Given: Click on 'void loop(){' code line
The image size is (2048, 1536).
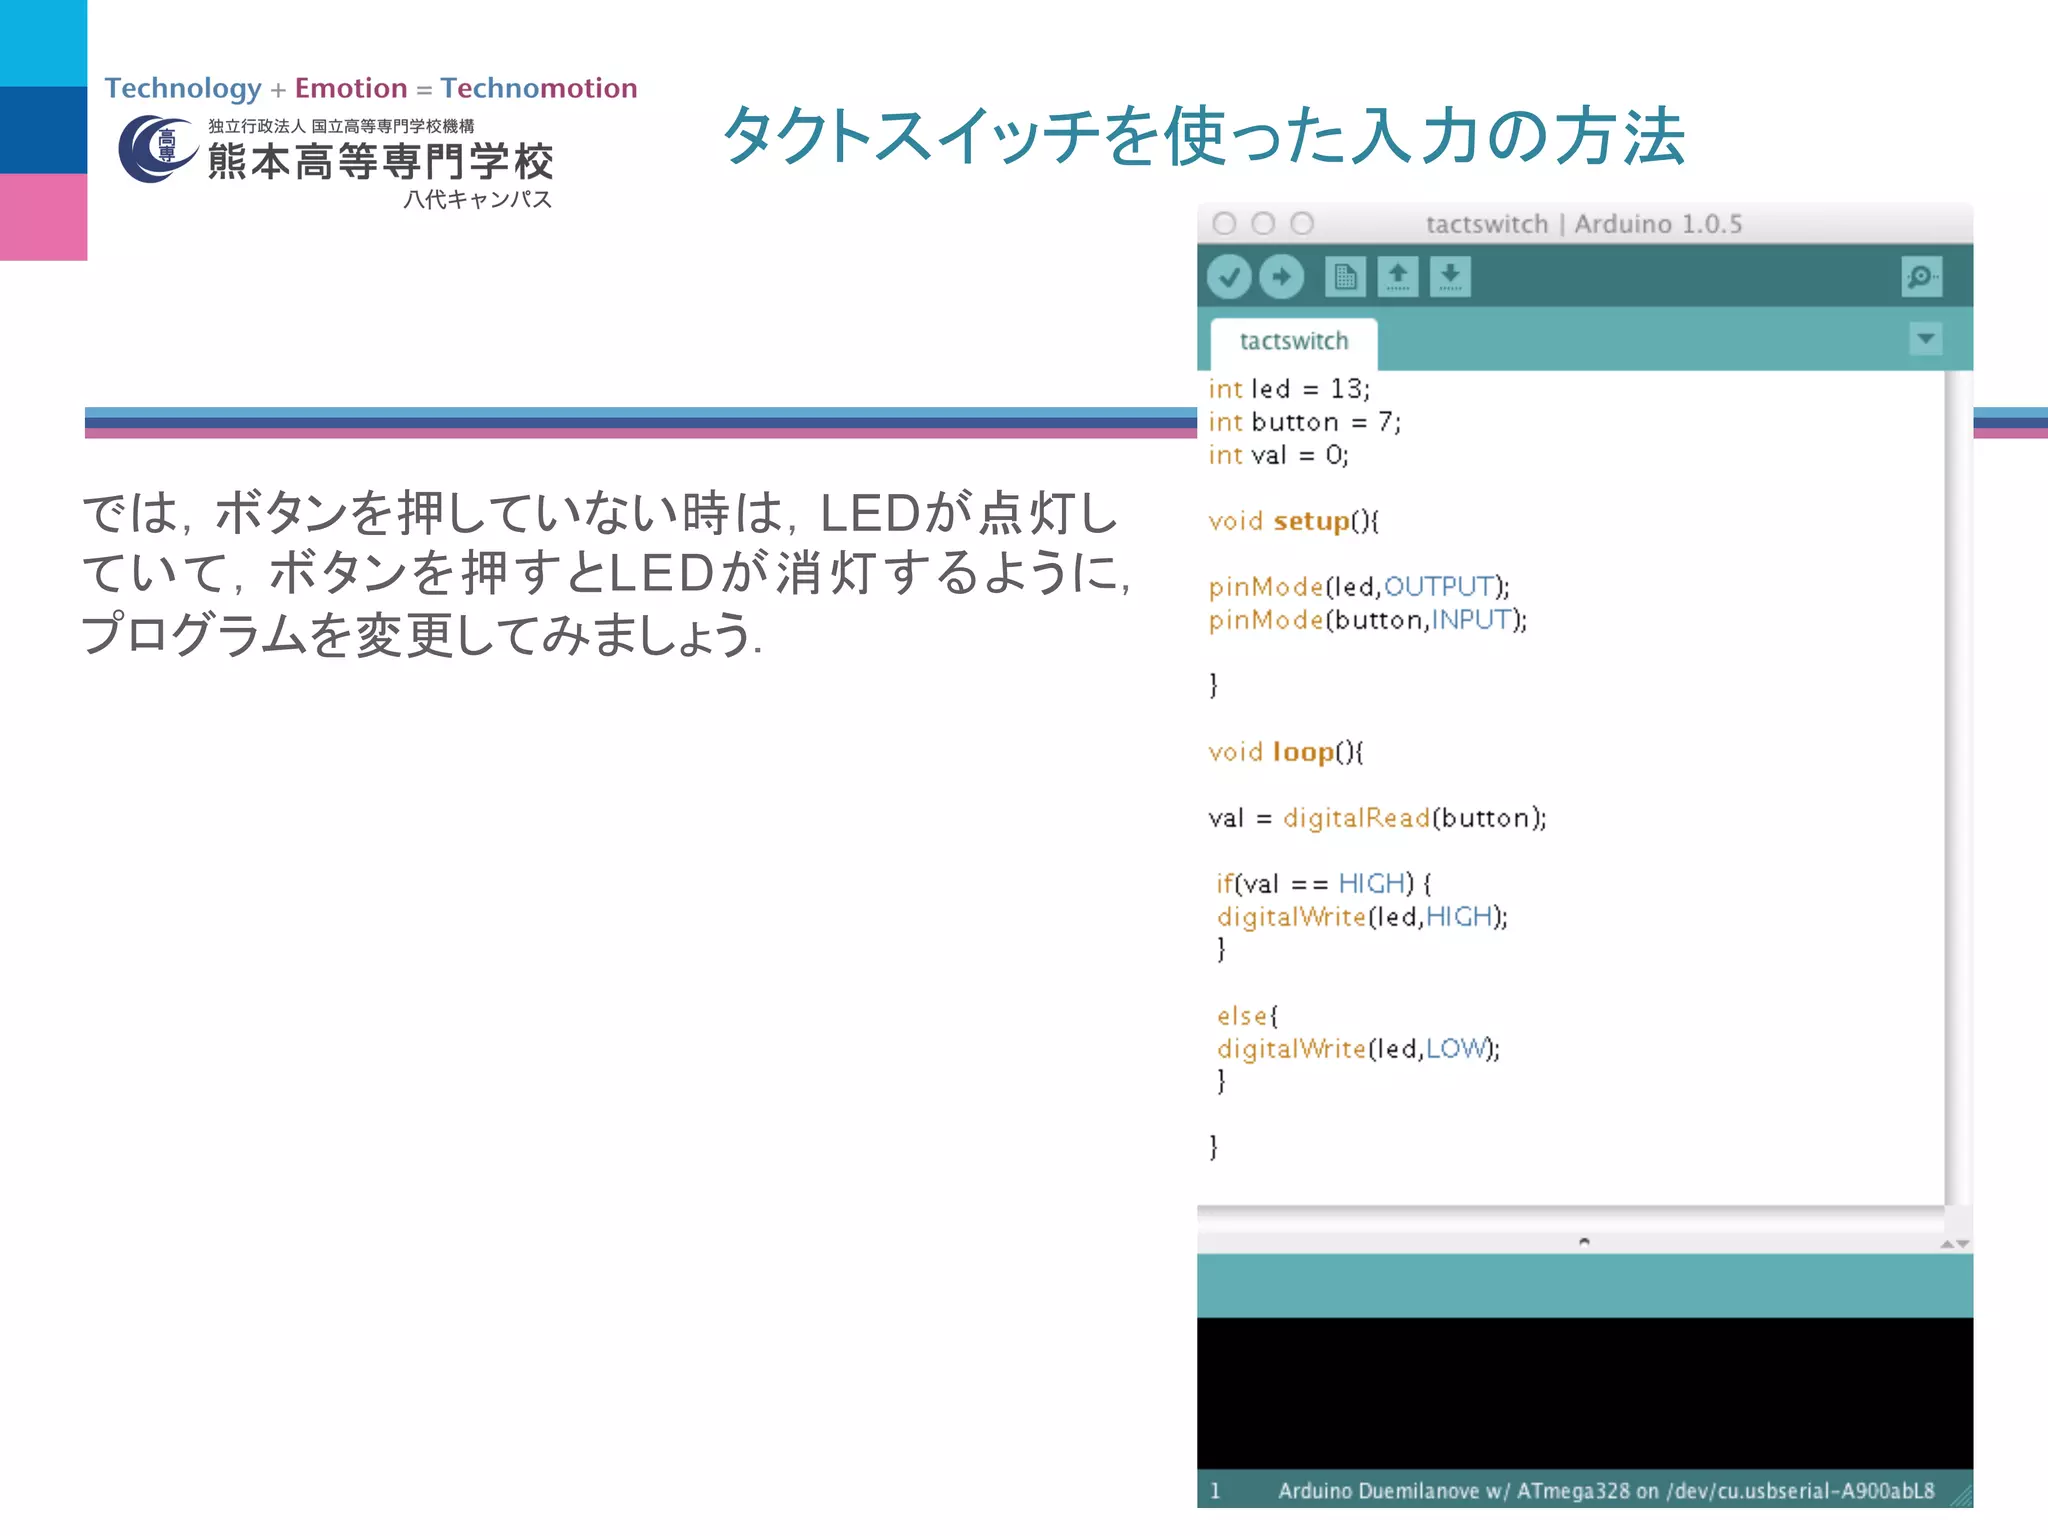Looking at the screenshot, I should coord(1285,752).
